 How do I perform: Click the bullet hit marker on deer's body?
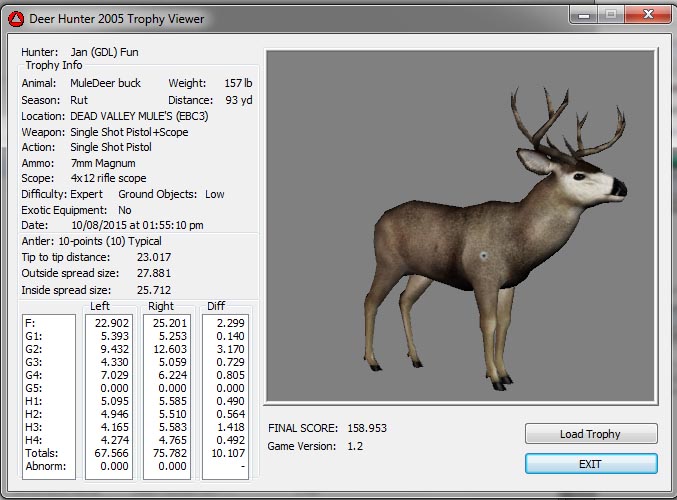[483, 256]
